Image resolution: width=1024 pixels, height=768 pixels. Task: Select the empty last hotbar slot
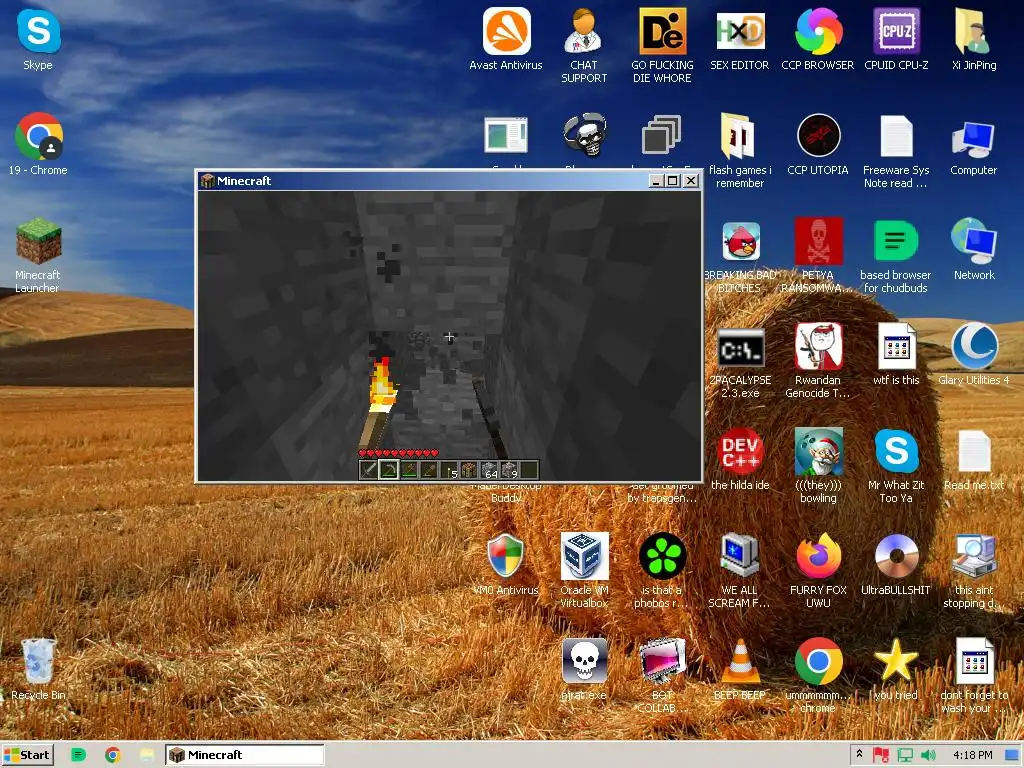pos(530,469)
